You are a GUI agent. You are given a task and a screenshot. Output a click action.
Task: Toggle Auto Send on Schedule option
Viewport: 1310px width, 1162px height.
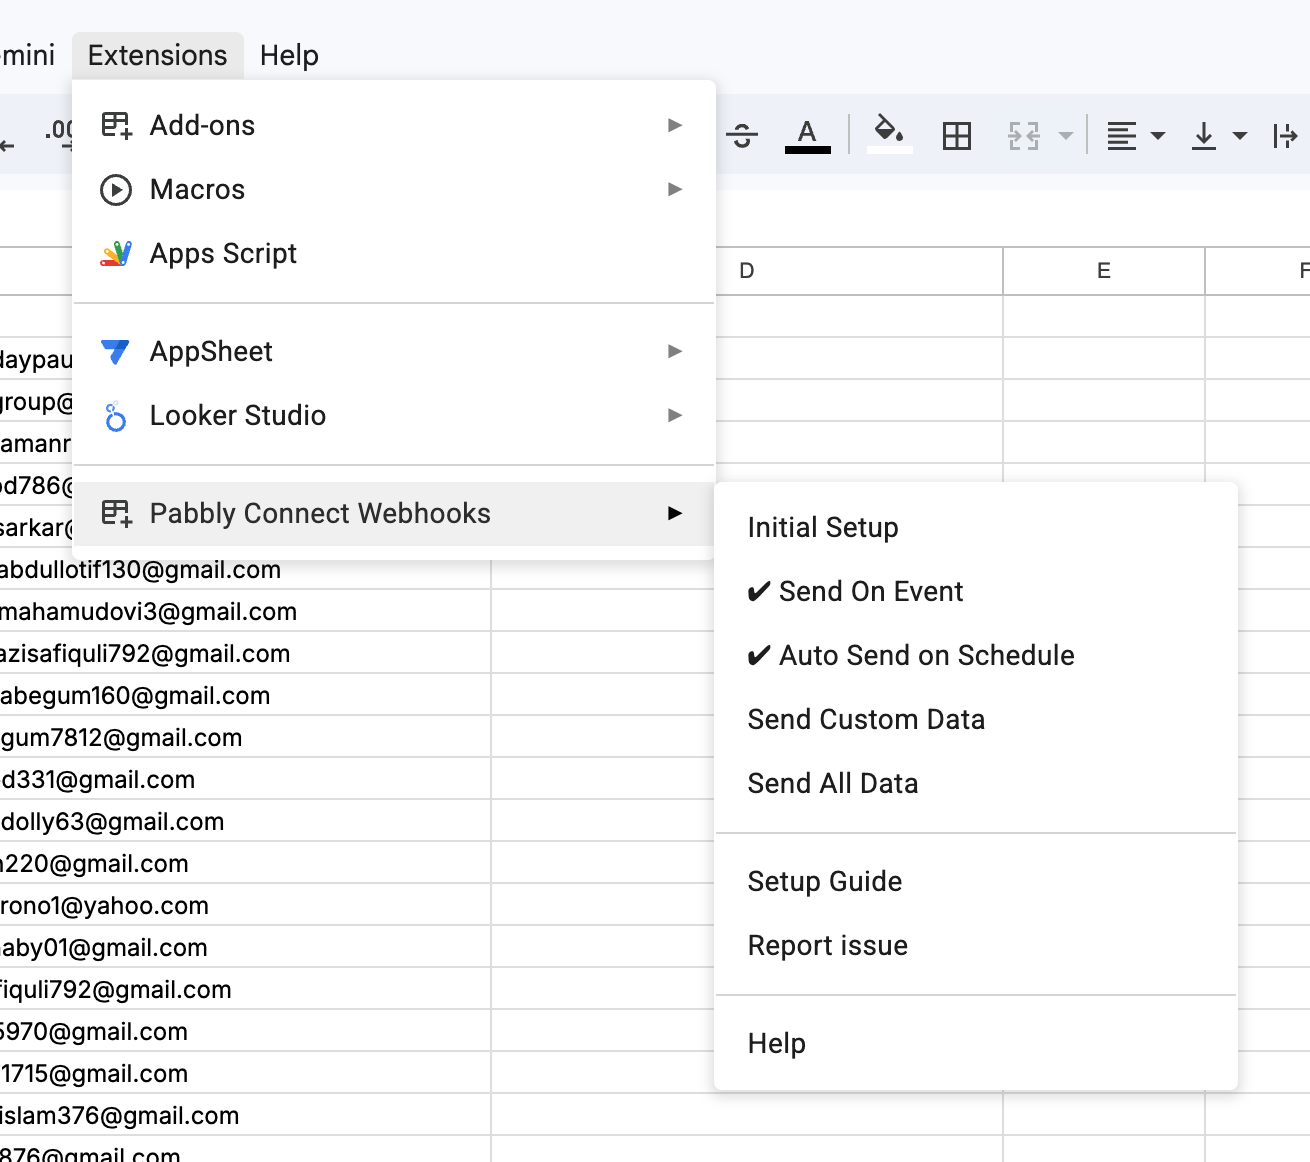[x=976, y=655]
